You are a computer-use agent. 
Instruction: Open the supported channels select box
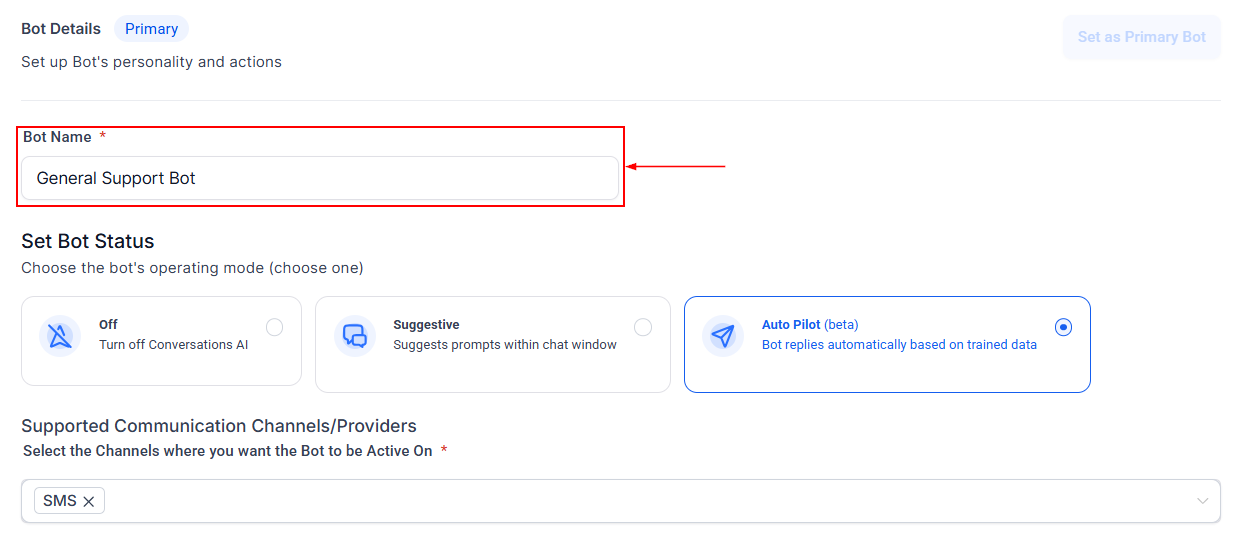tap(621, 501)
